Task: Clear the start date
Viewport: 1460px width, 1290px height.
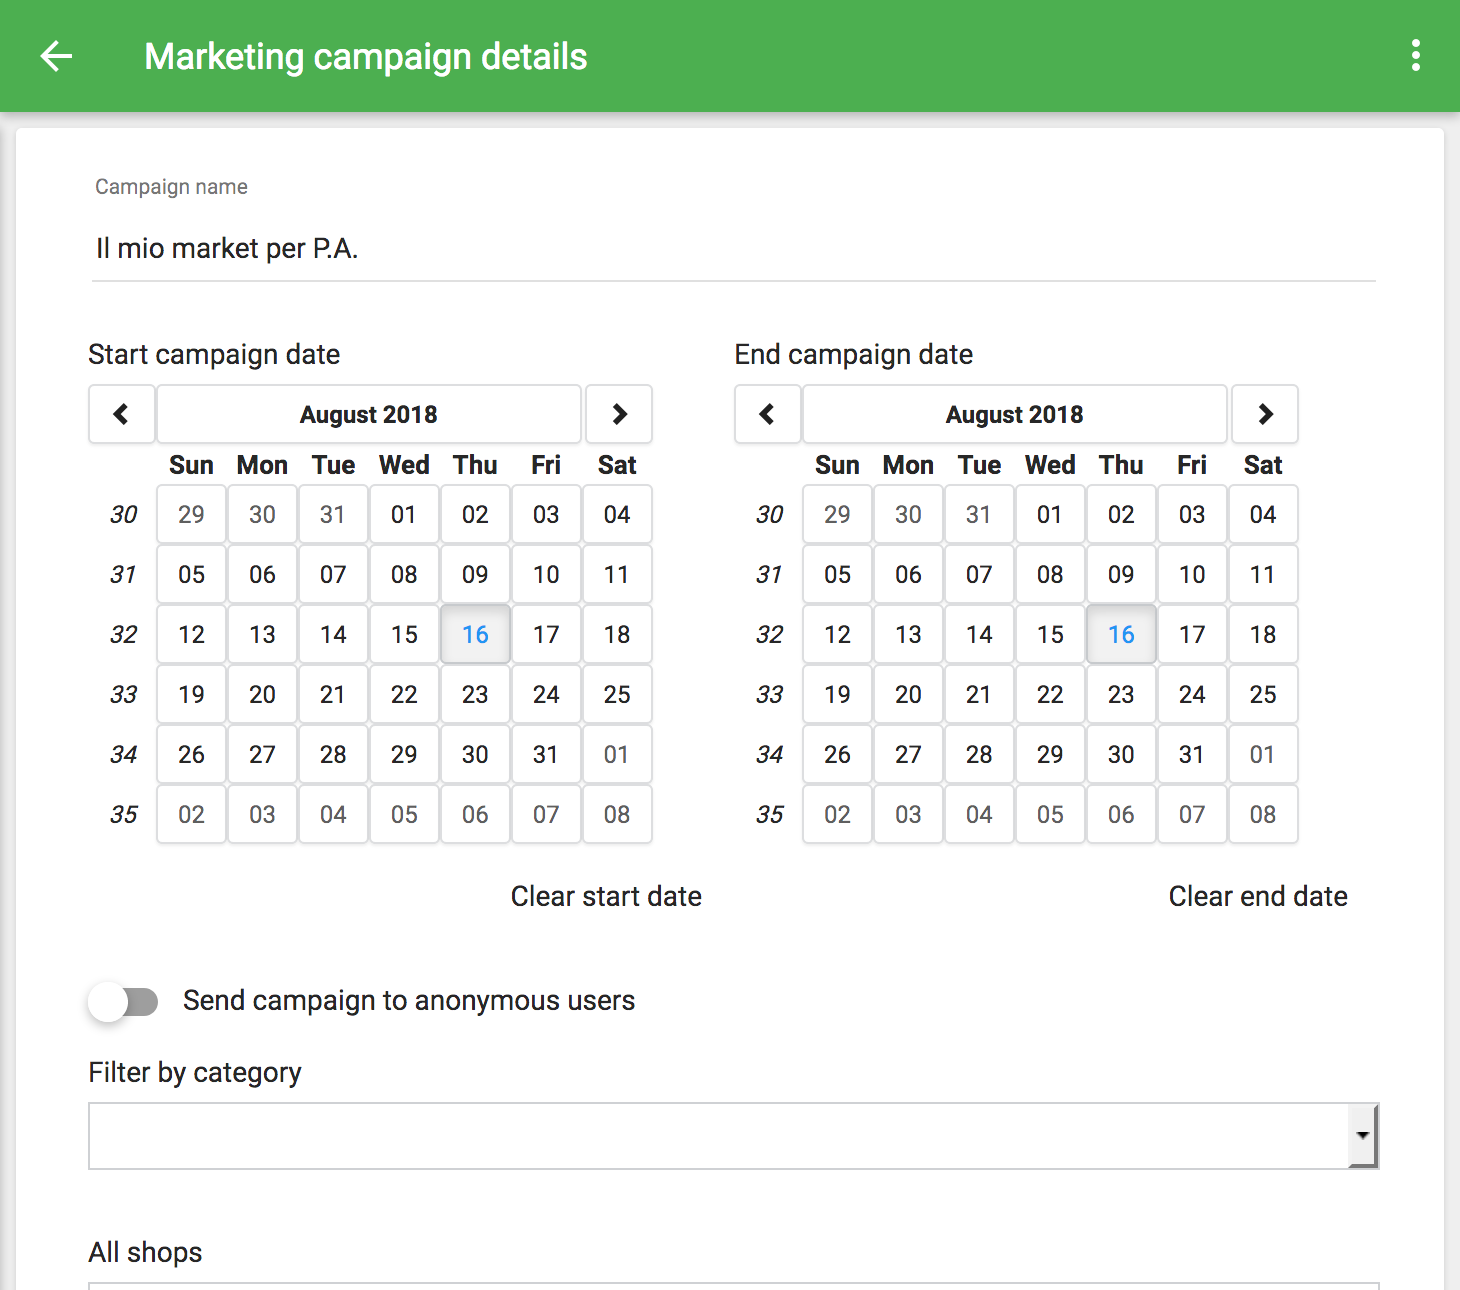Action: (x=606, y=896)
